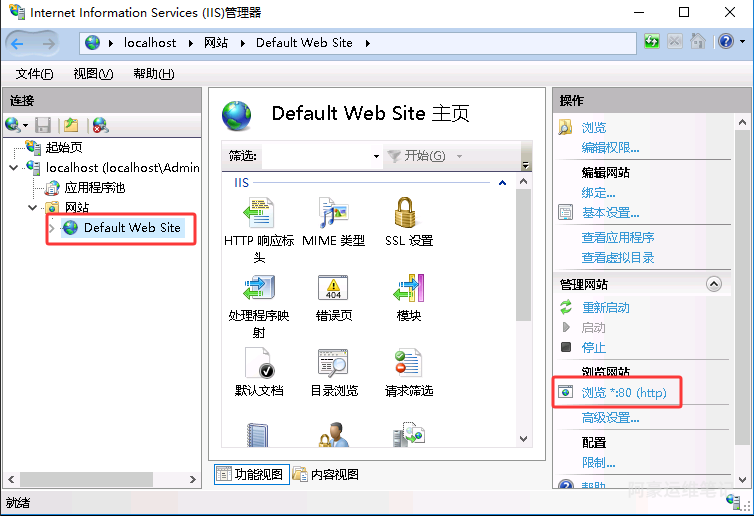
Task: Click the globe icon in the address bar
Action: pos(92,43)
